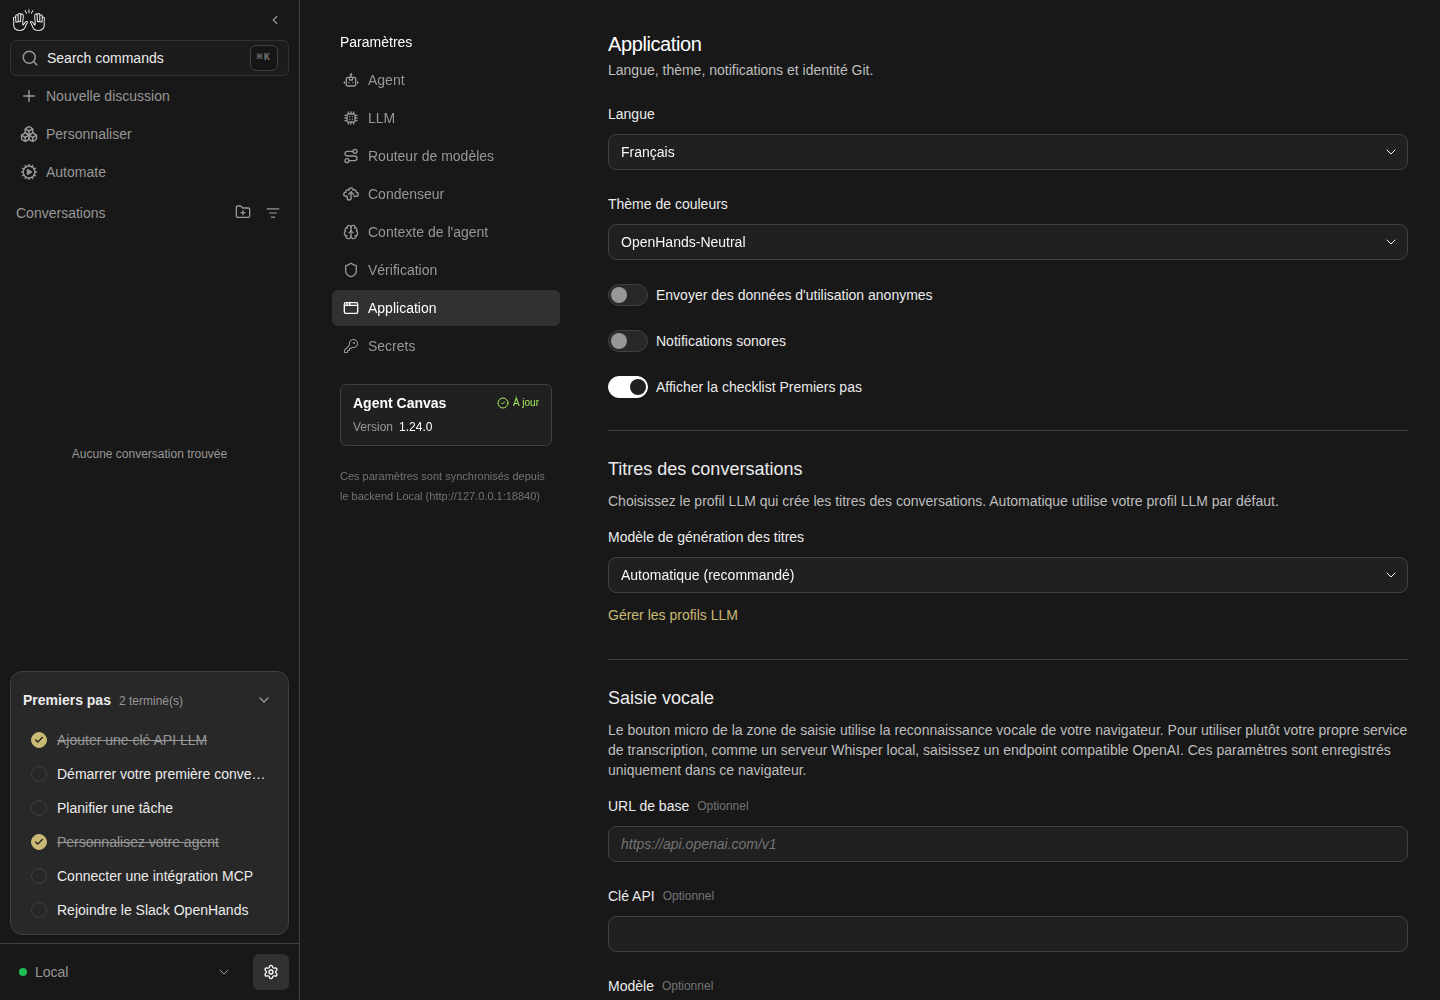Click the search magnifier icon
This screenshot has height=1000, width=1440.
(x=30, y=58)
